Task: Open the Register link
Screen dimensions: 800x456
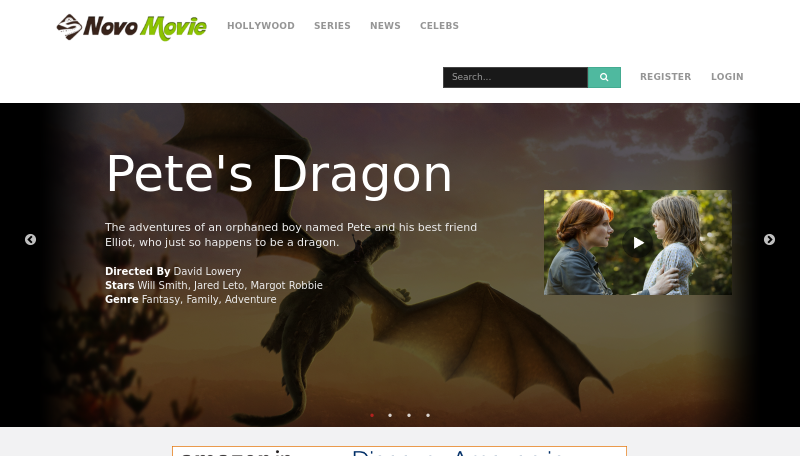Action: pyautogui.click(x=665, y=77)
